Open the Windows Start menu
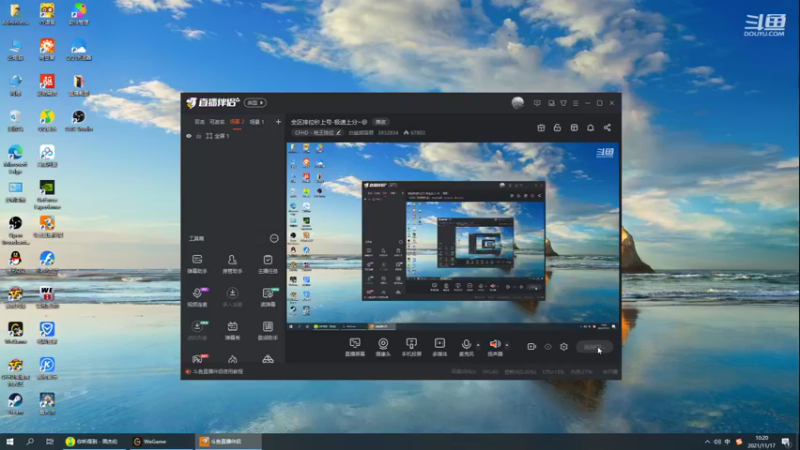This screenshot has width=800, height=450. click(x=10, y=441)
